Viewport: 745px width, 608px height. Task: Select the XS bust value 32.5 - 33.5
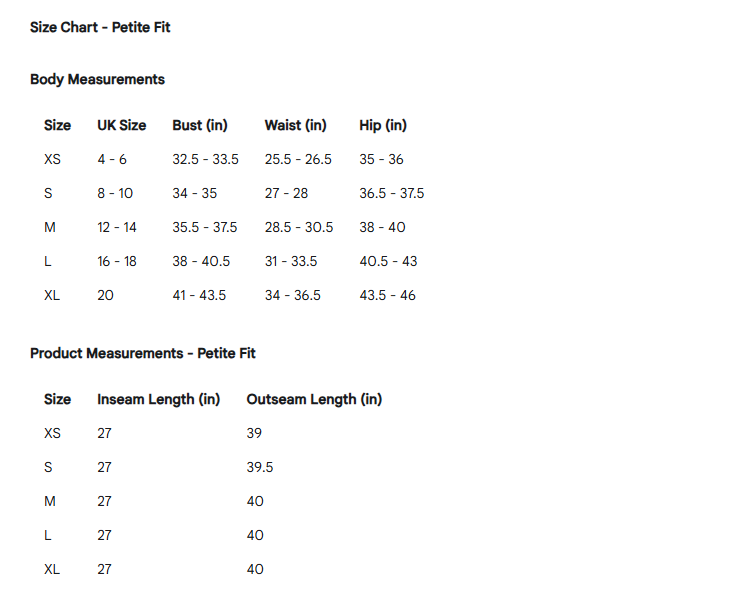(x=205, y=159)
